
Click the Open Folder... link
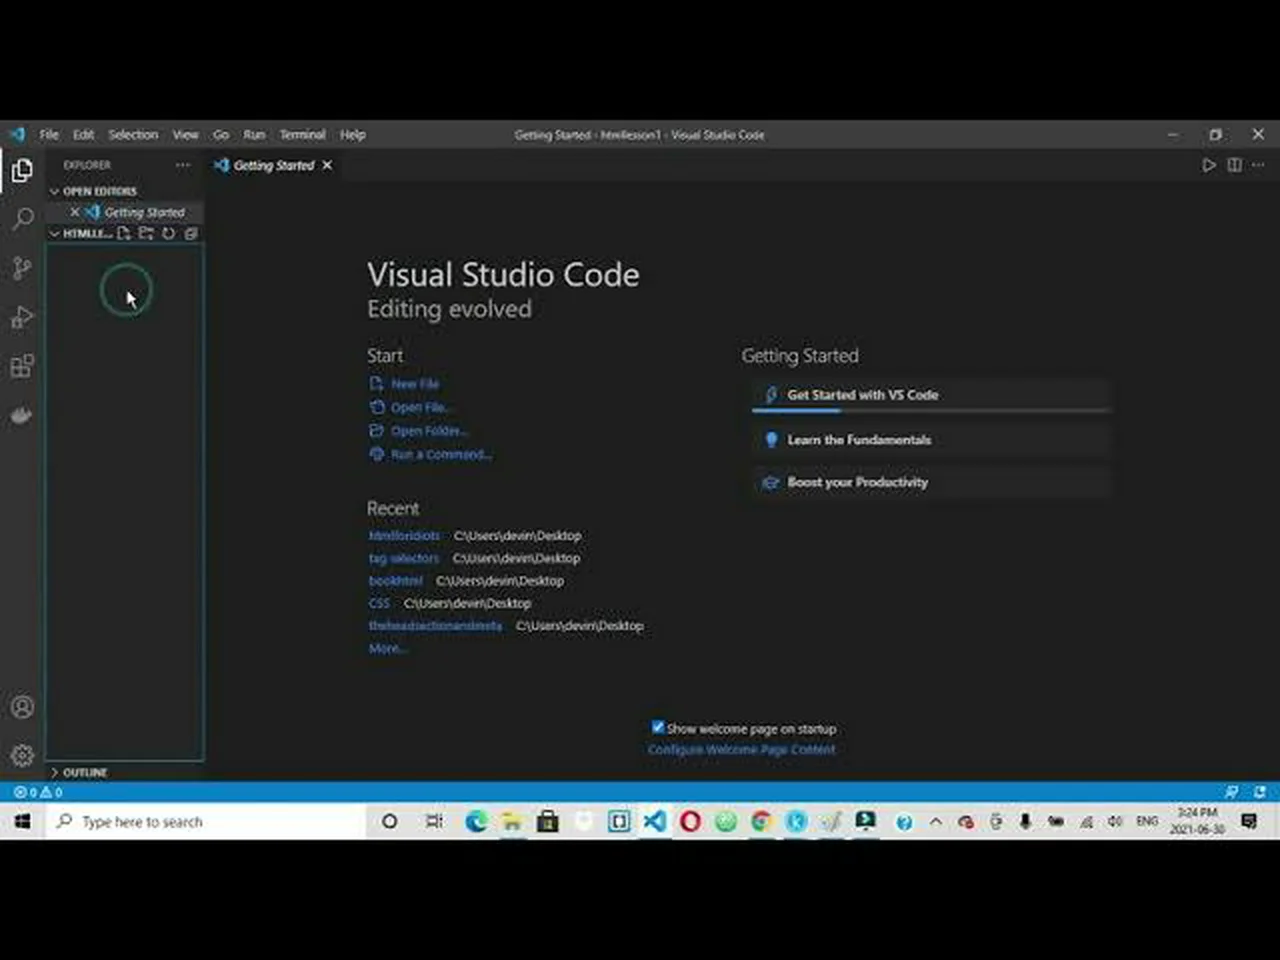429,431
